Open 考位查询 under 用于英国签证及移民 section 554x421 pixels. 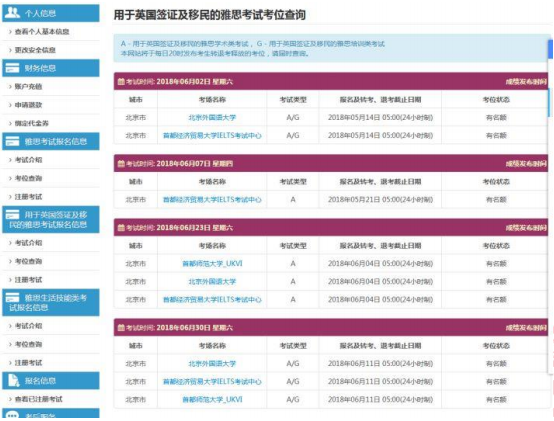(x=28, y=261)
